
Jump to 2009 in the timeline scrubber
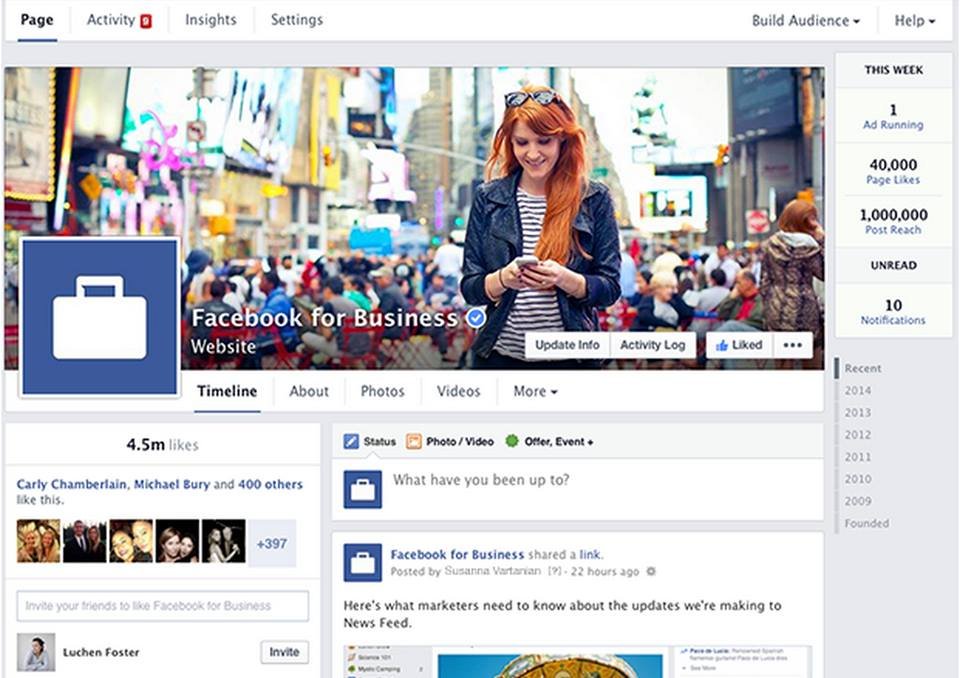858,501
